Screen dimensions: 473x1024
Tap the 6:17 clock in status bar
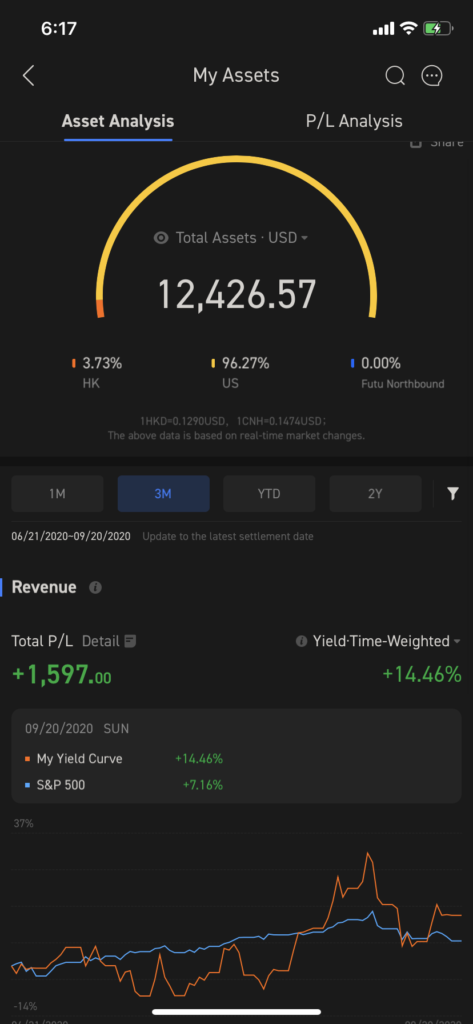59,29
